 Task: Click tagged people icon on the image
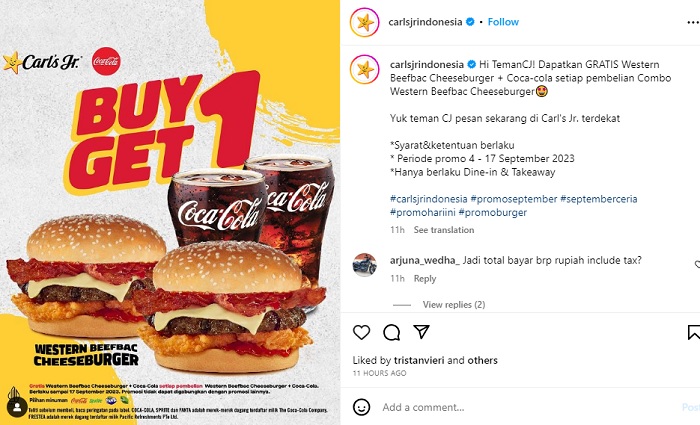[17, 407]
